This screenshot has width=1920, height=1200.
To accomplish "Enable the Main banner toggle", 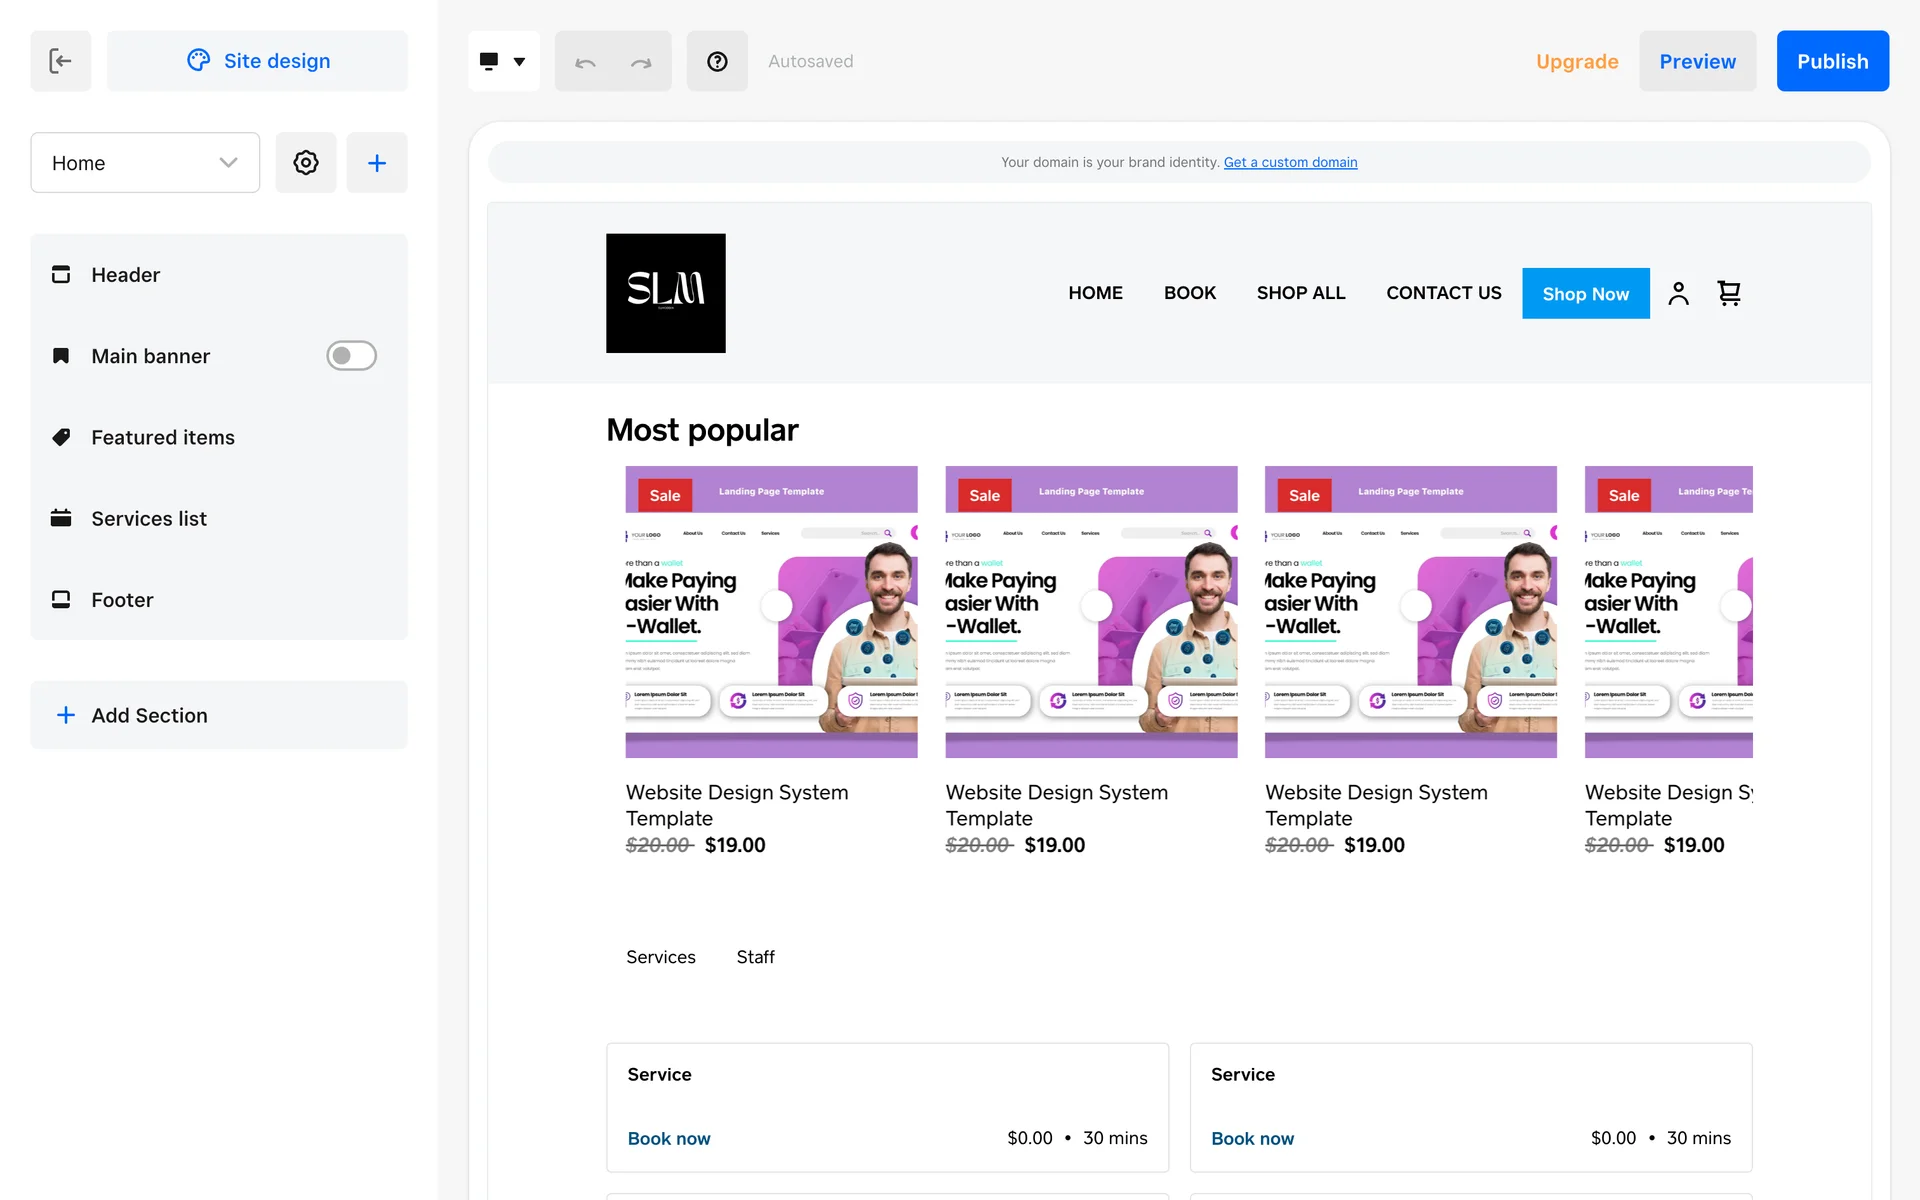I will click(351, 356).
